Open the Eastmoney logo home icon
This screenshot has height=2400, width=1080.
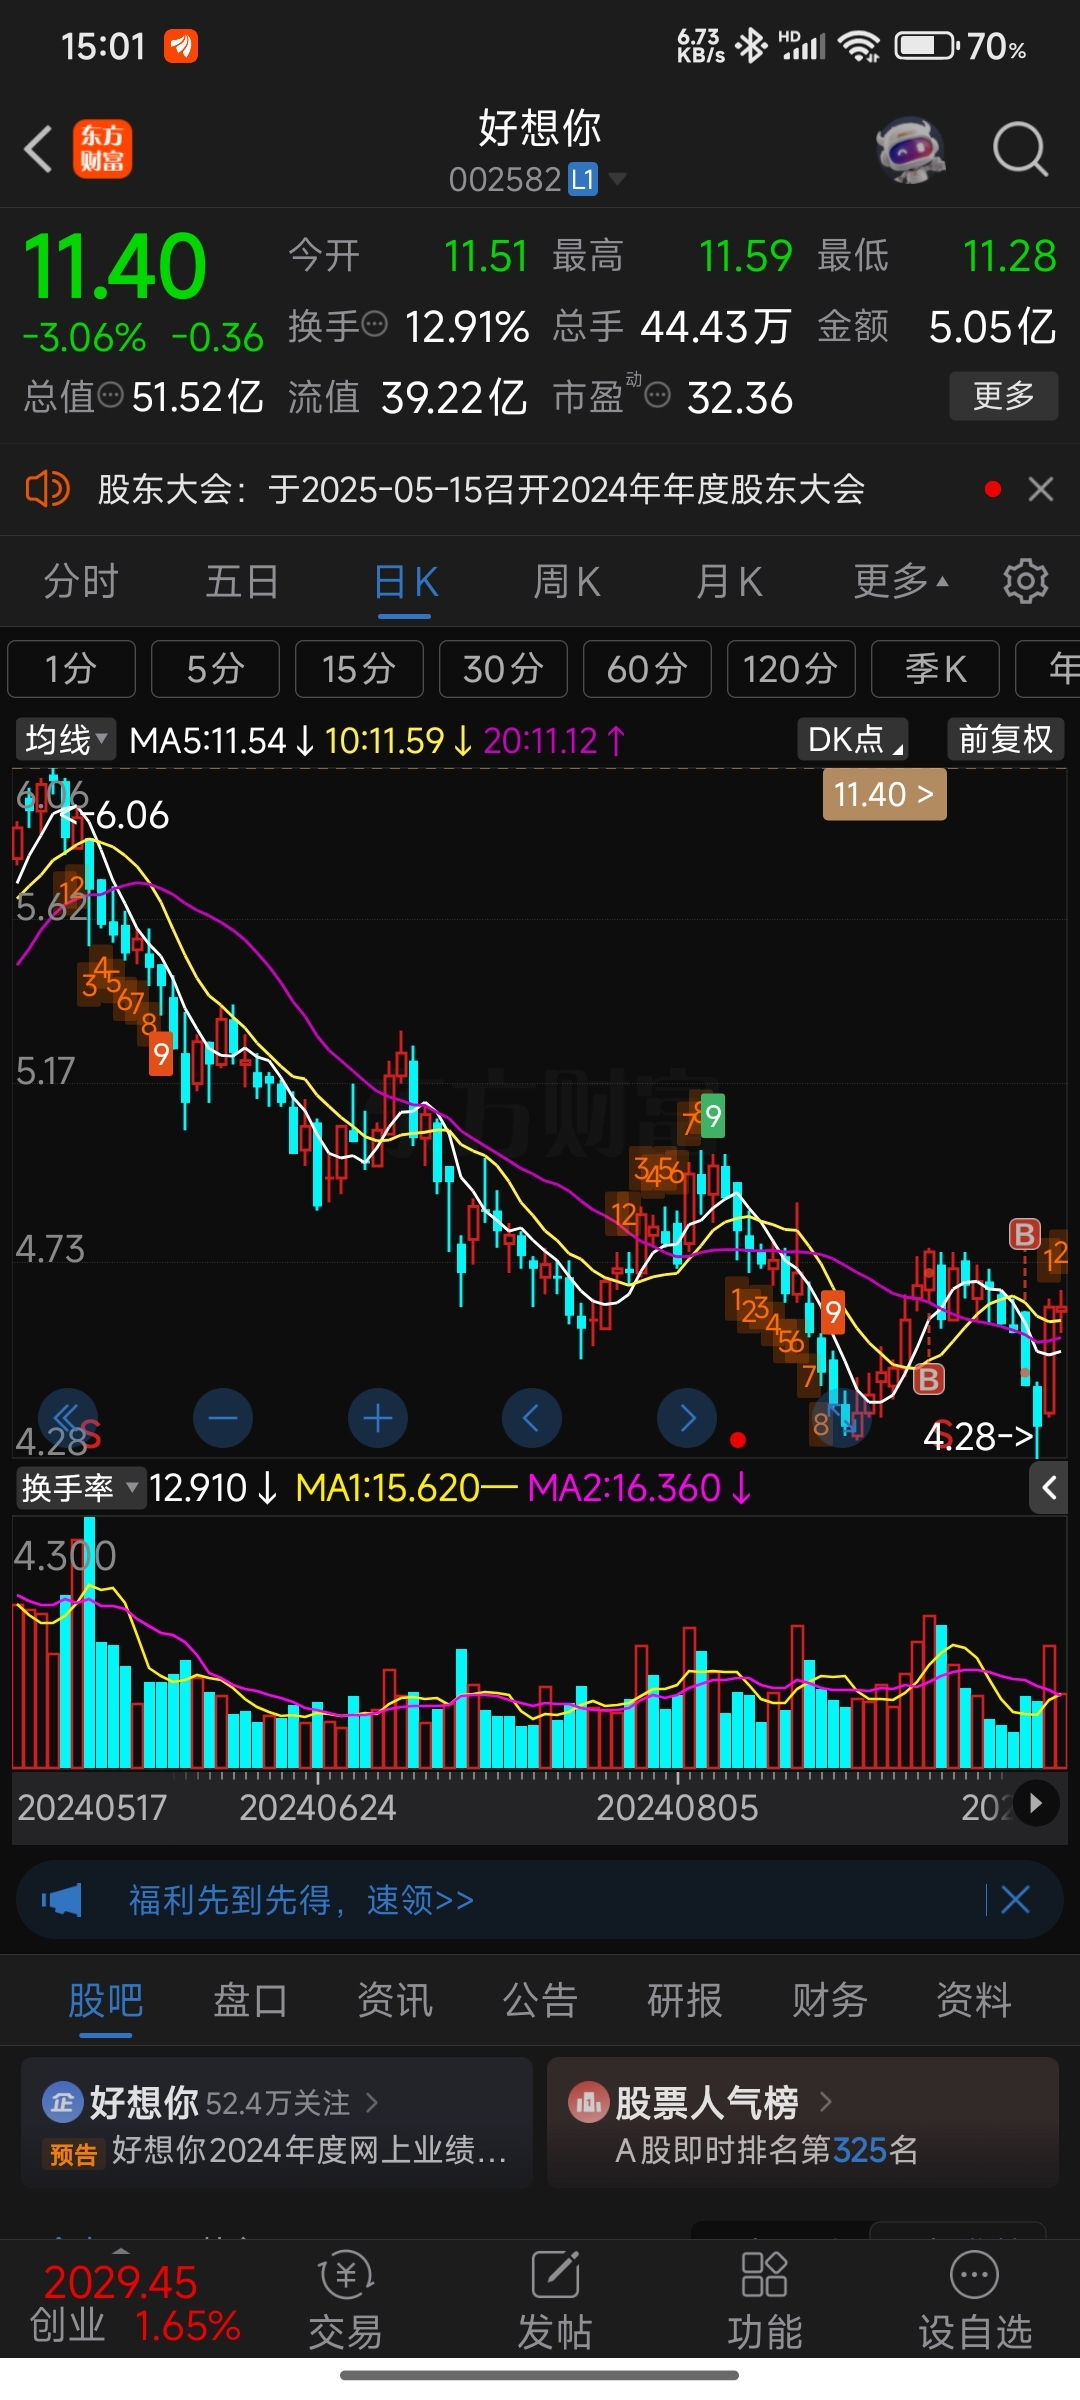102,150
